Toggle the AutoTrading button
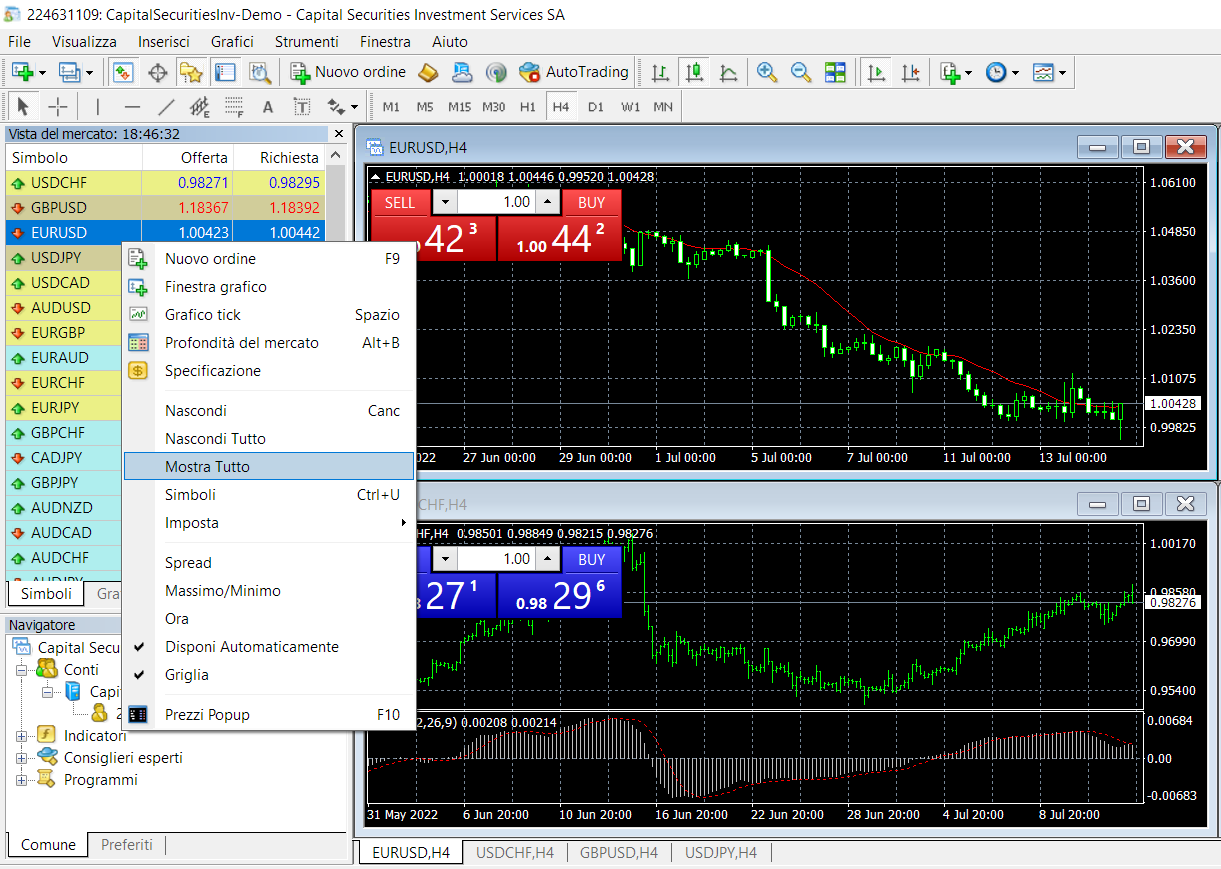The image size is (1221, 869). (574, 72)
